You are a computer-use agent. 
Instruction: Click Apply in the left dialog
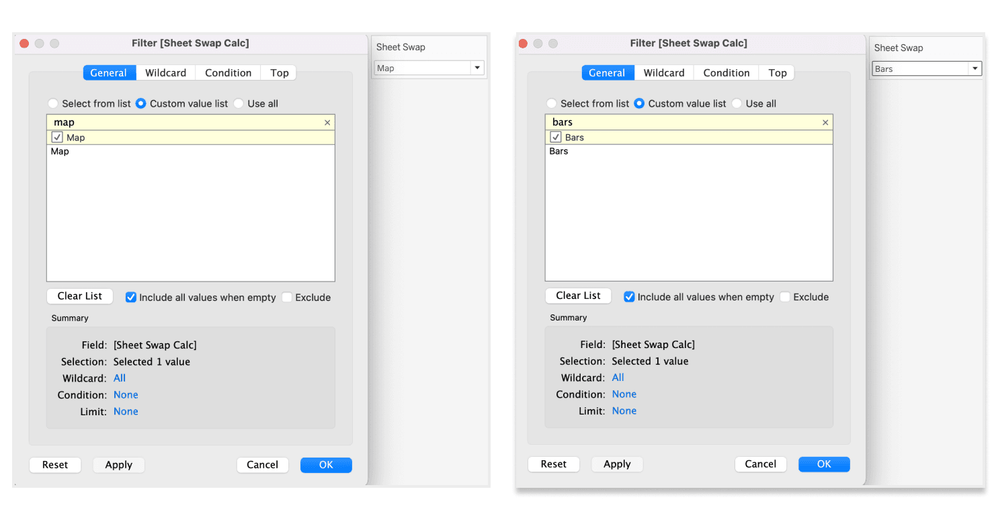tap(119, 465)
